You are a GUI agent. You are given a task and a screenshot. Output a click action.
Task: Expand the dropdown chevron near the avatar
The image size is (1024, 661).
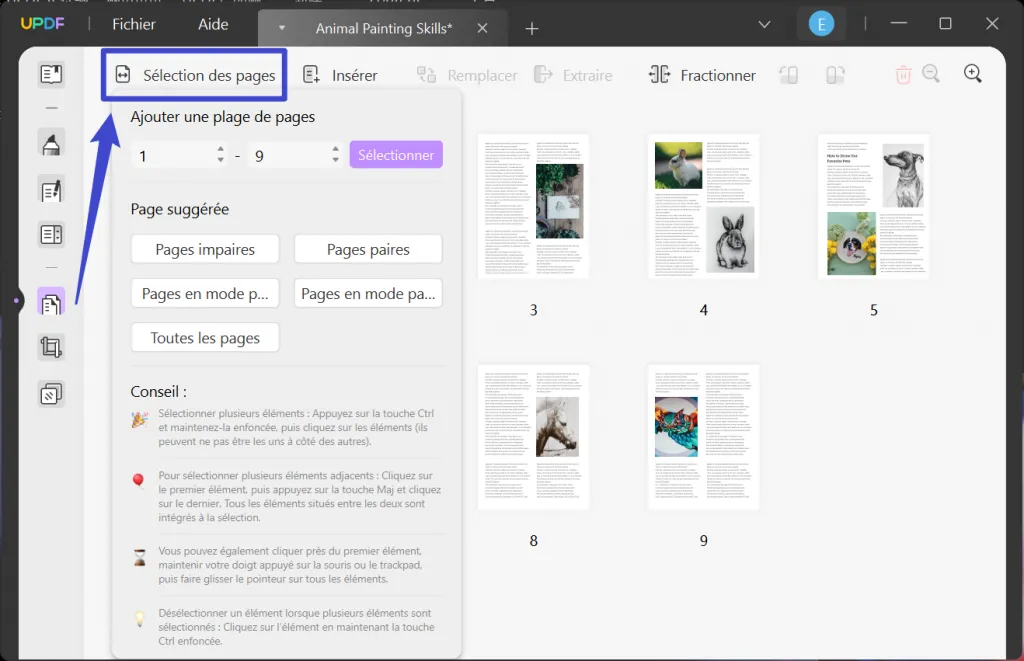[x=764, y=22]
